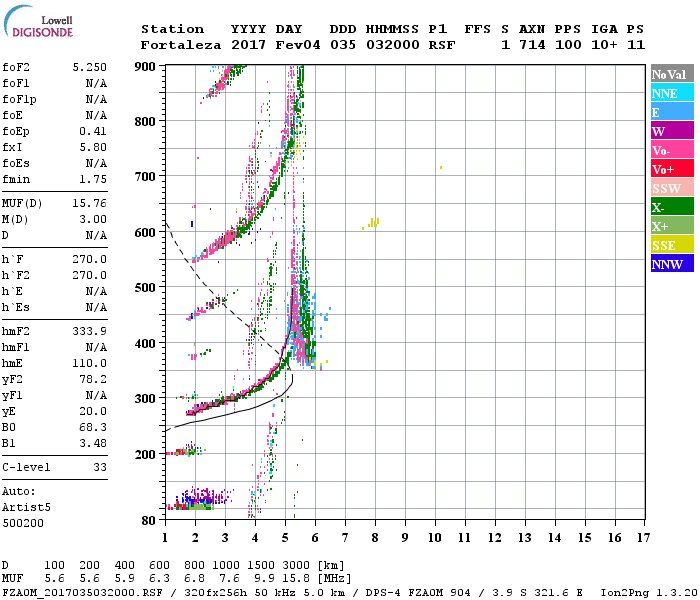Click the B0 value 68.3
Viewport: 700px width, 600px height.
tap(93, 427)
